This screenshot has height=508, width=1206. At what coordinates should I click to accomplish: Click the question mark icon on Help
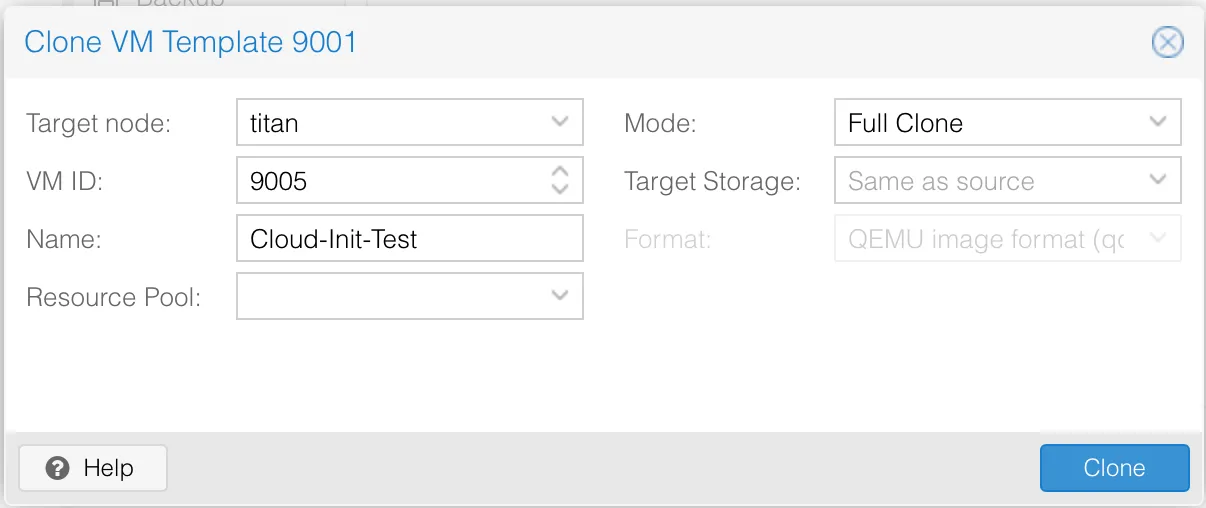[58, 468]
